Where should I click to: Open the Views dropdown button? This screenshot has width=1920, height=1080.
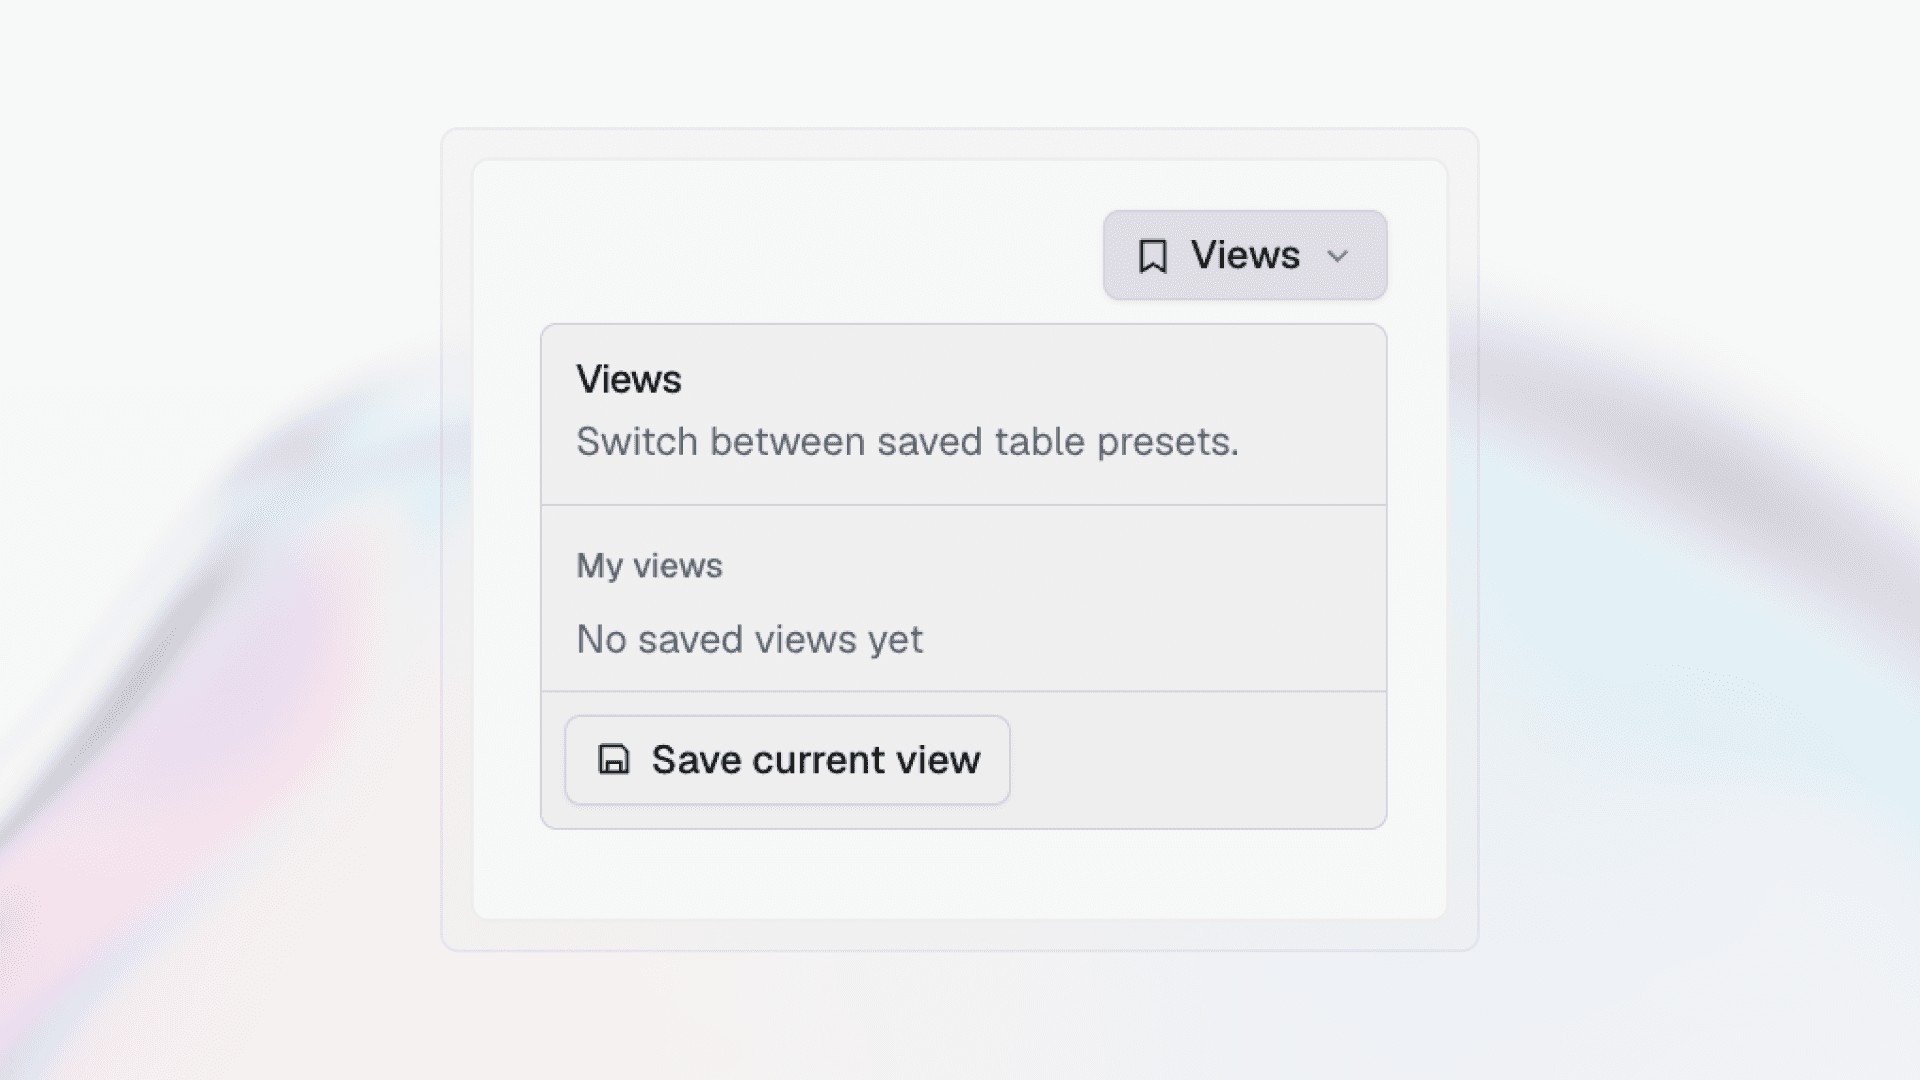pyautogui.click(x=1245, y=255)
